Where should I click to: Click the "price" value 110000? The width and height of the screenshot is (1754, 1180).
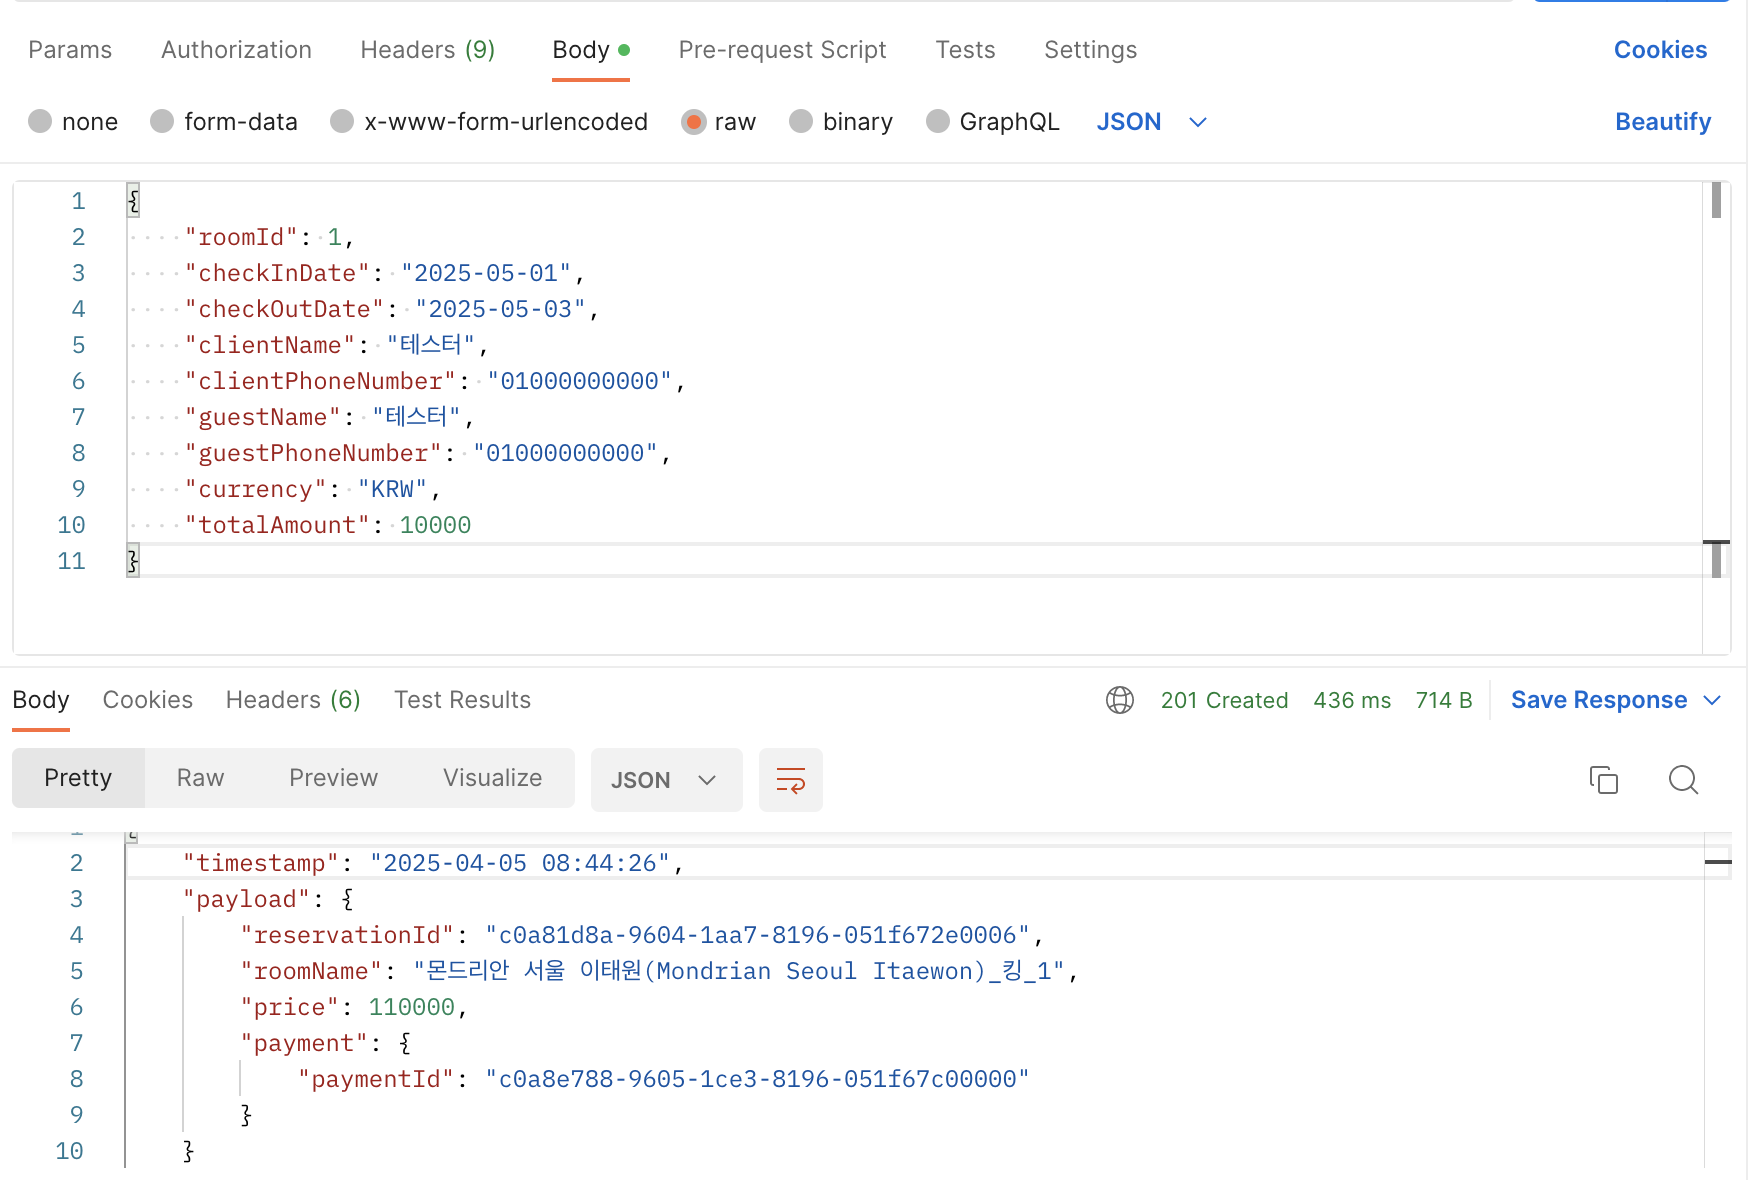[412, 1007]
